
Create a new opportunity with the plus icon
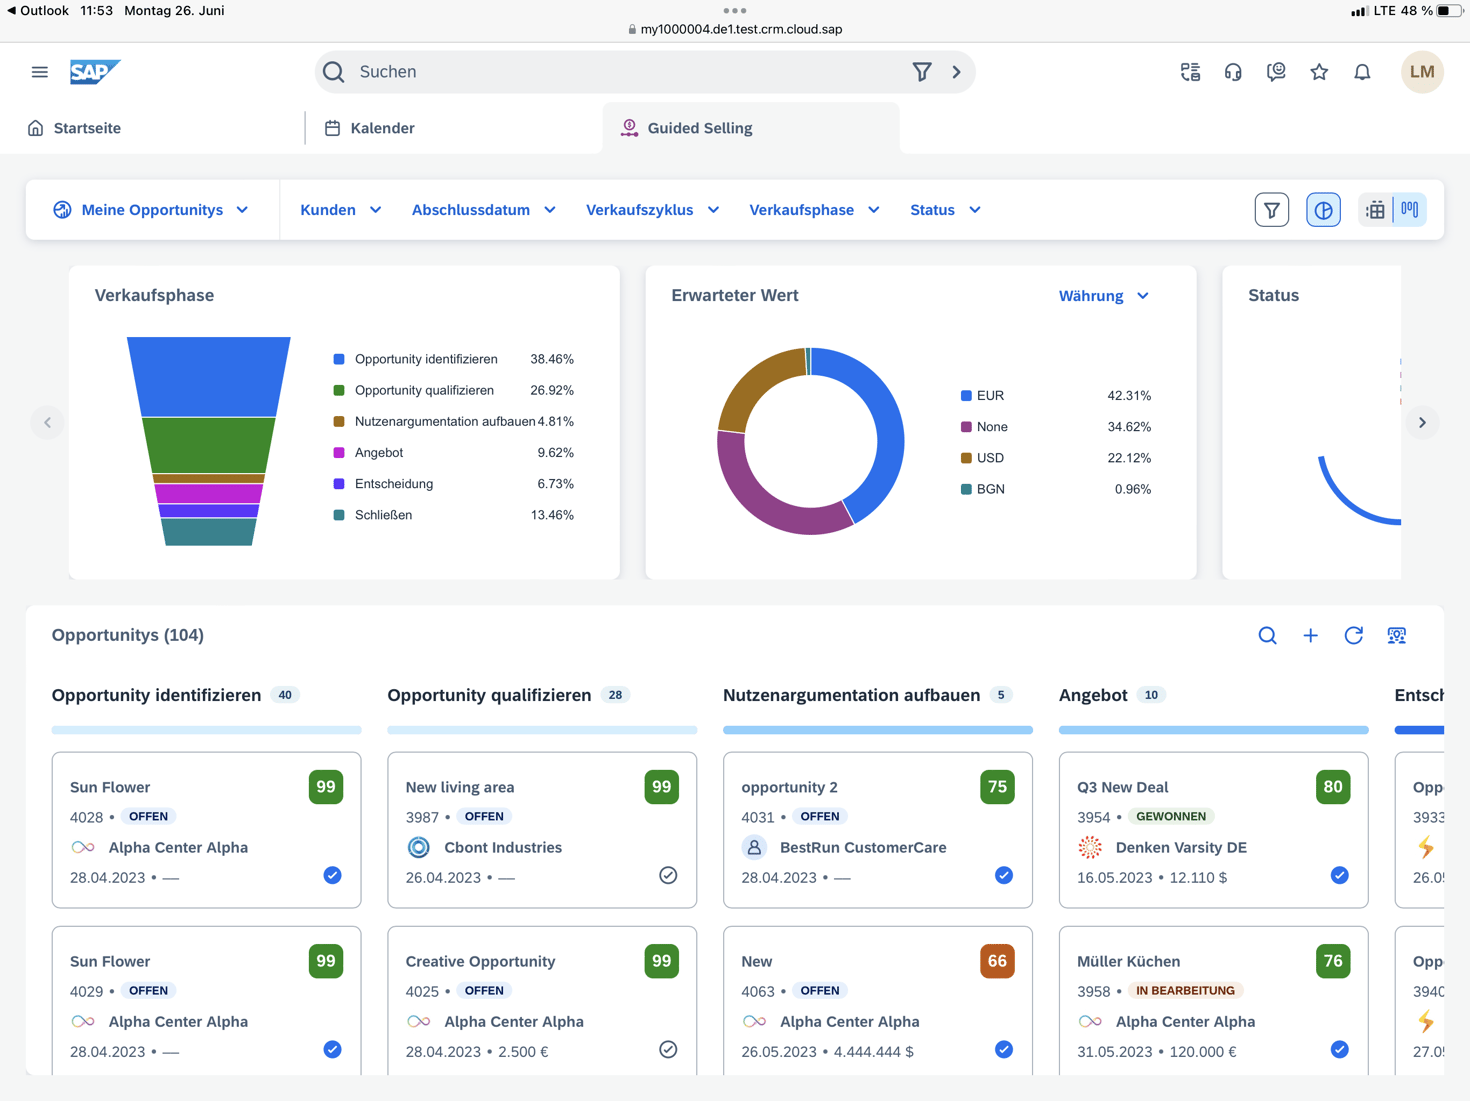[1310, 635]
